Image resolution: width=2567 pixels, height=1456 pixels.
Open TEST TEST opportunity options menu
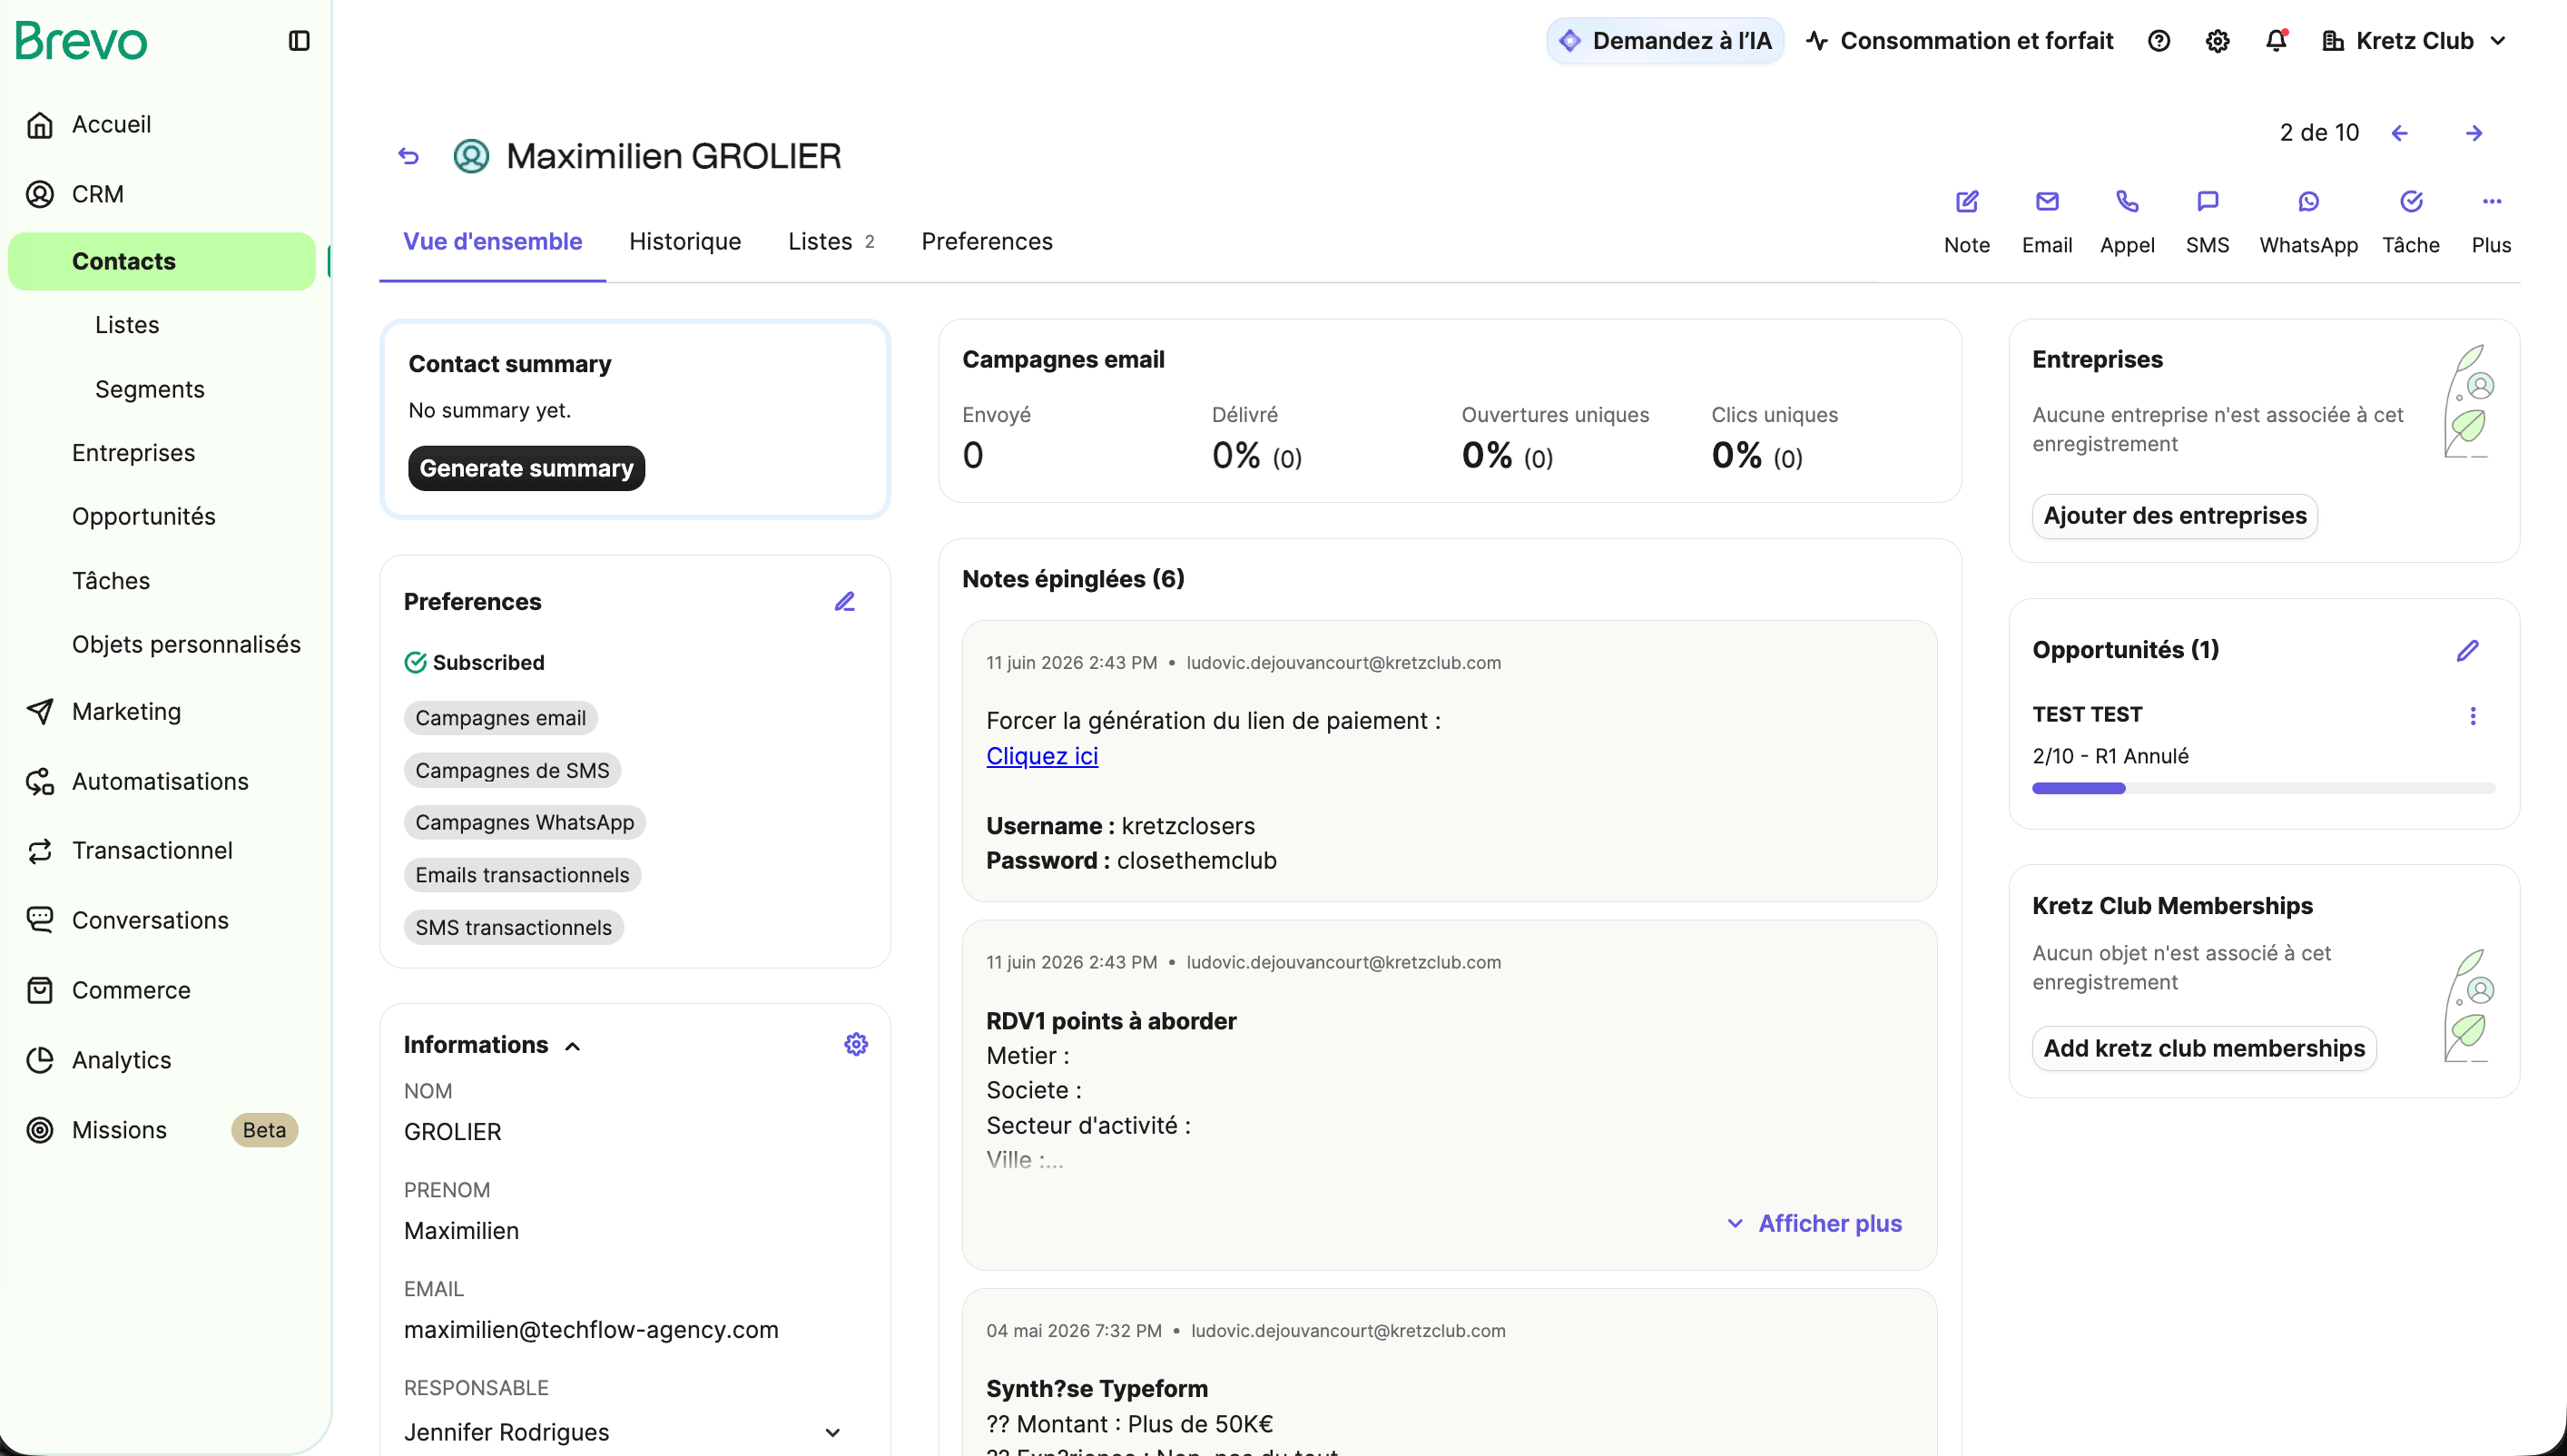(x=2473, y=716)
